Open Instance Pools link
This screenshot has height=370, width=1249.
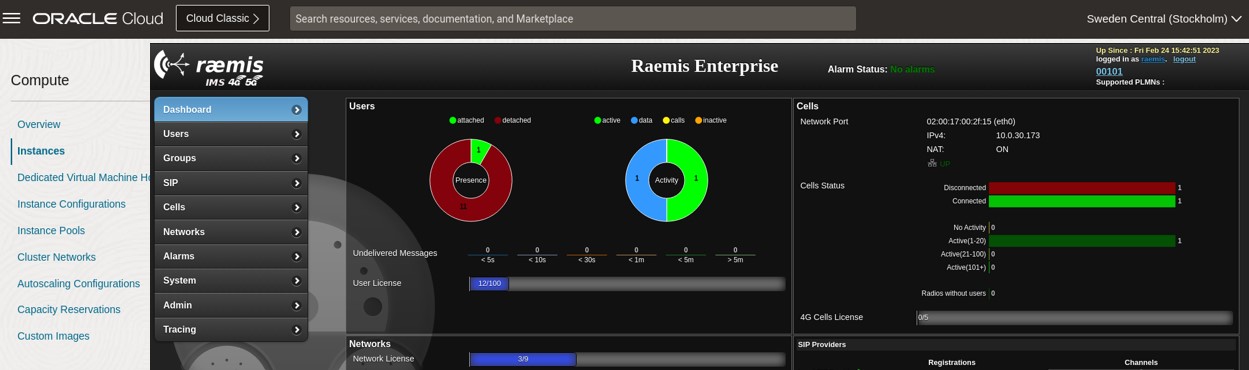[x=51, y=231]
